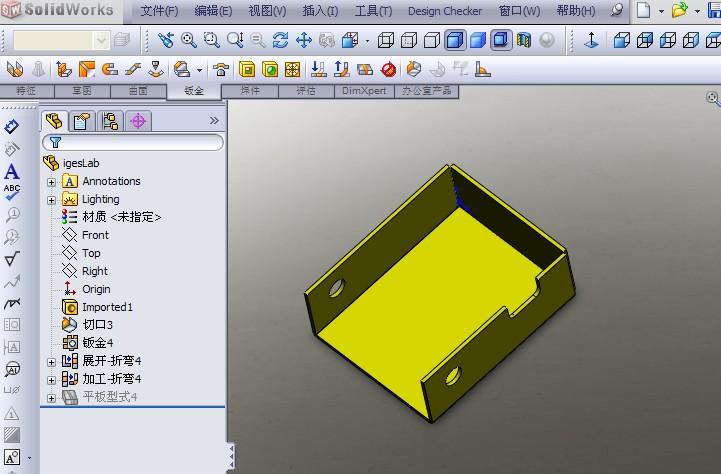This screenshot has width=721, height=474.
Task: Open the 插入(I) menu
Action: 320,11
